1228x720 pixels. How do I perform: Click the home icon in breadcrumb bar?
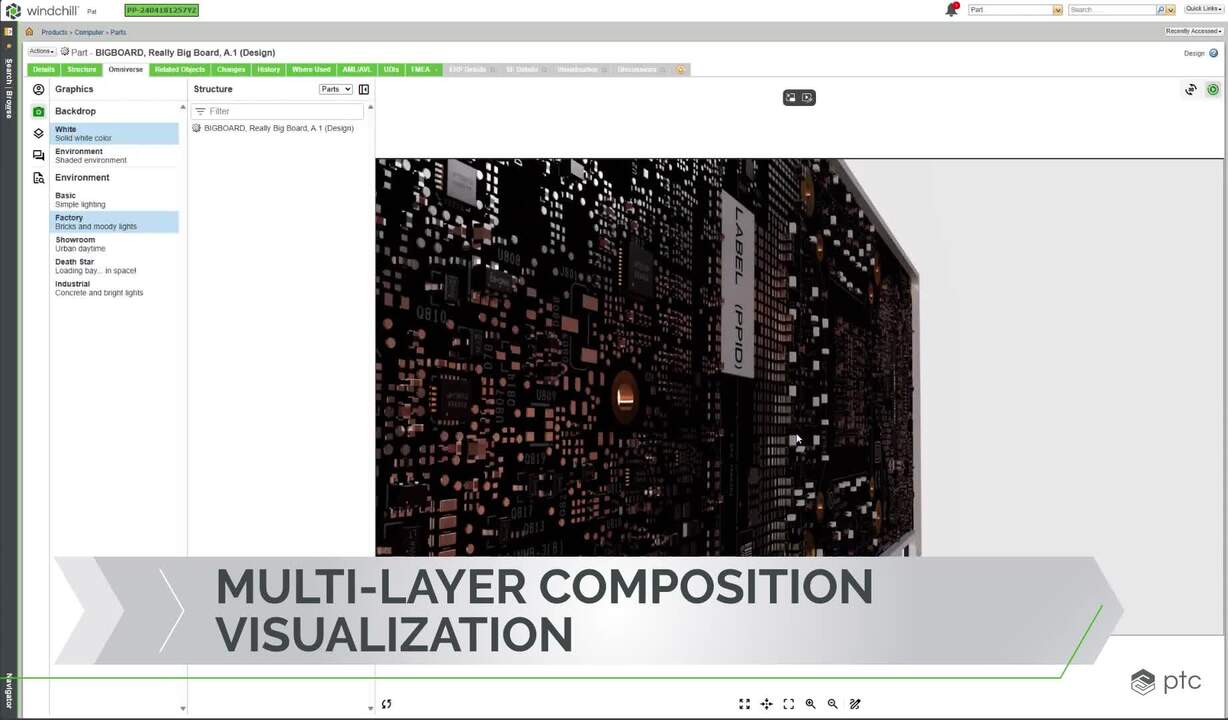point(29,32)
